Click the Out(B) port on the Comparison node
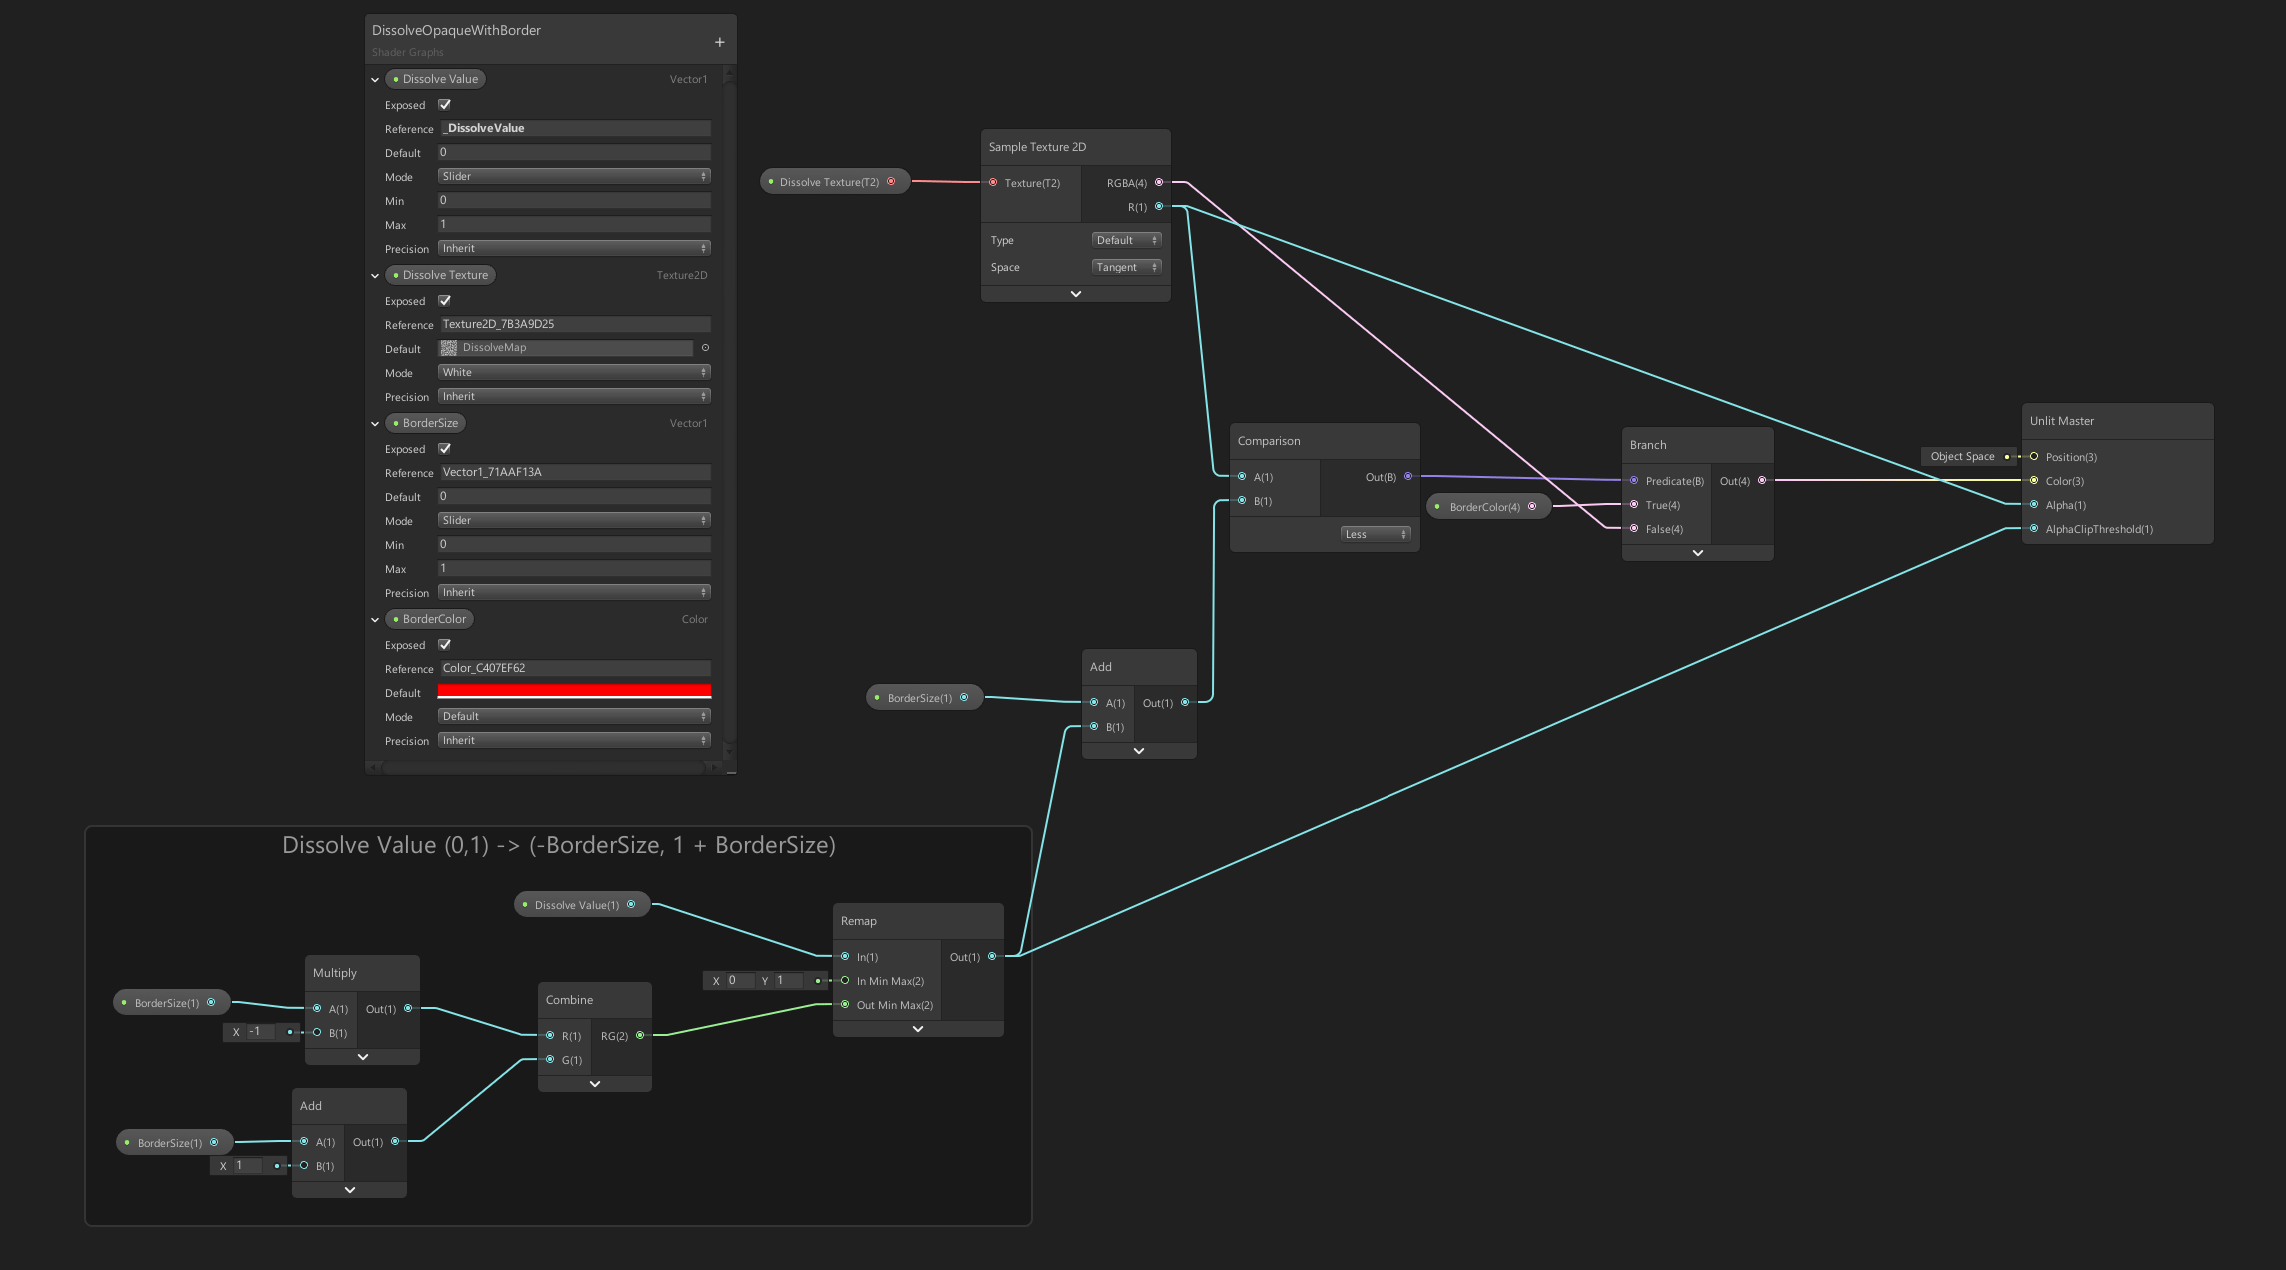The image size is (2286, 1270). point(1408,476)
